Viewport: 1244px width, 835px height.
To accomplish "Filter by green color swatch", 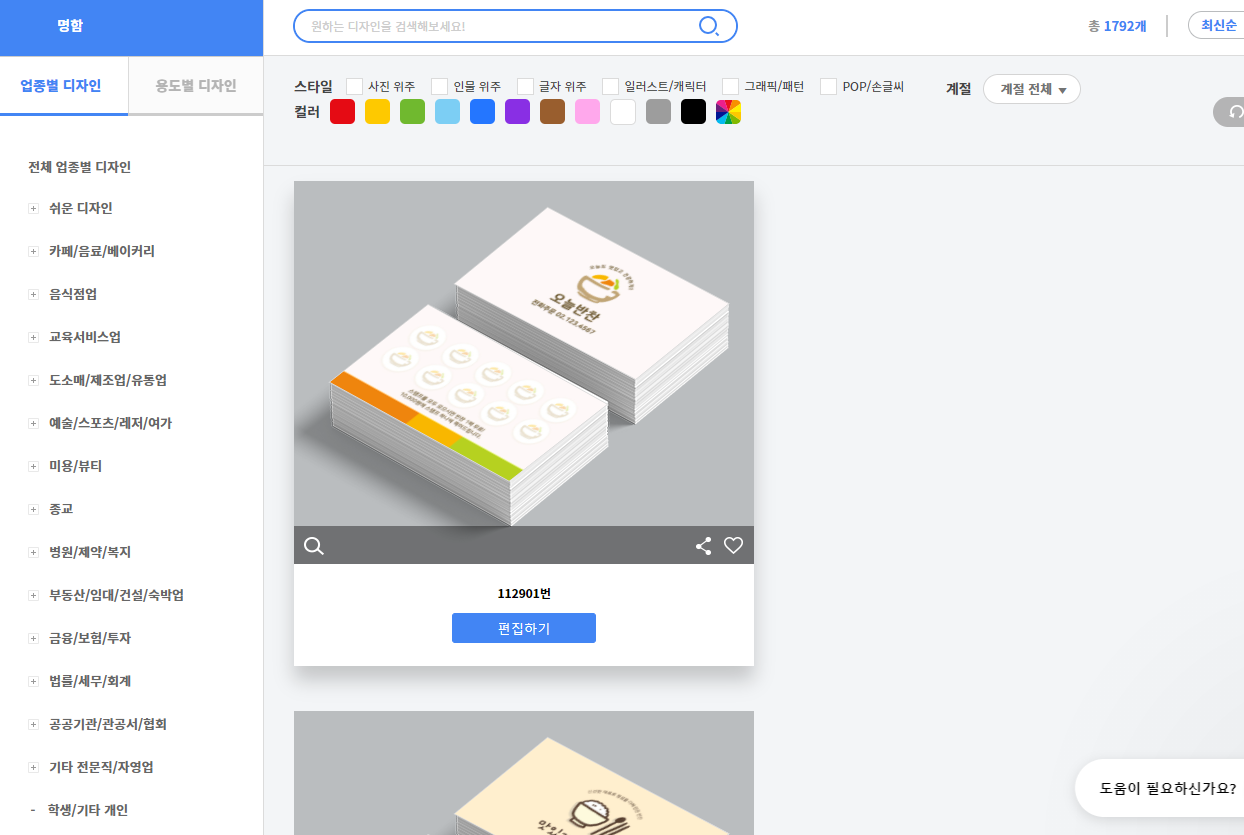I will tap(413, 112).
